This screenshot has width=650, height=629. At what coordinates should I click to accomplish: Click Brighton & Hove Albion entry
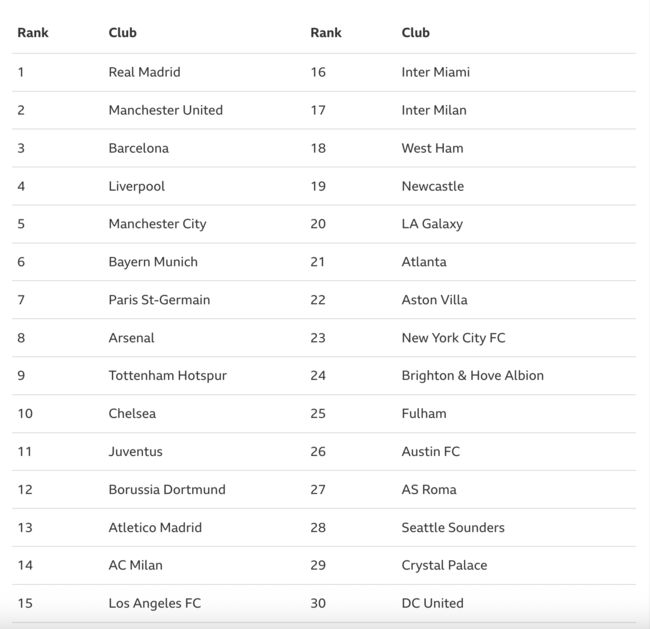[472, 376]
